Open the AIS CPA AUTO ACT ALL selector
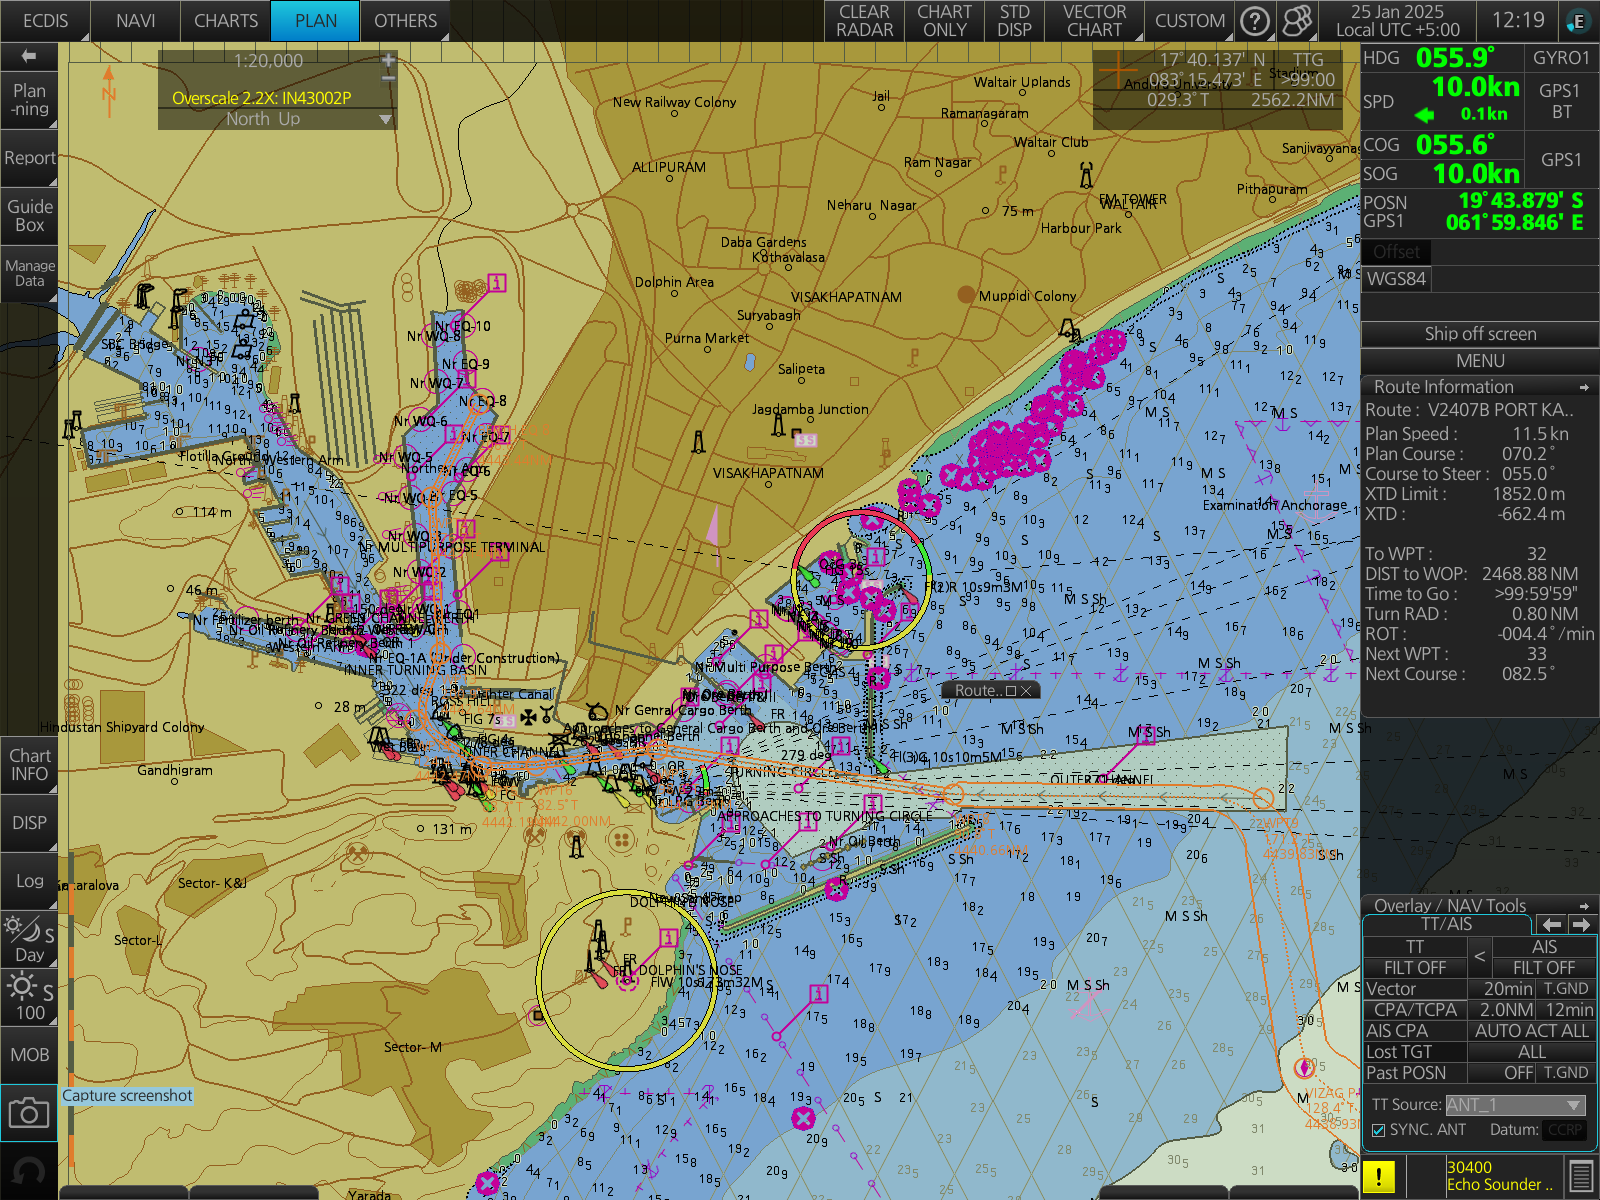 (1531, 1031)
